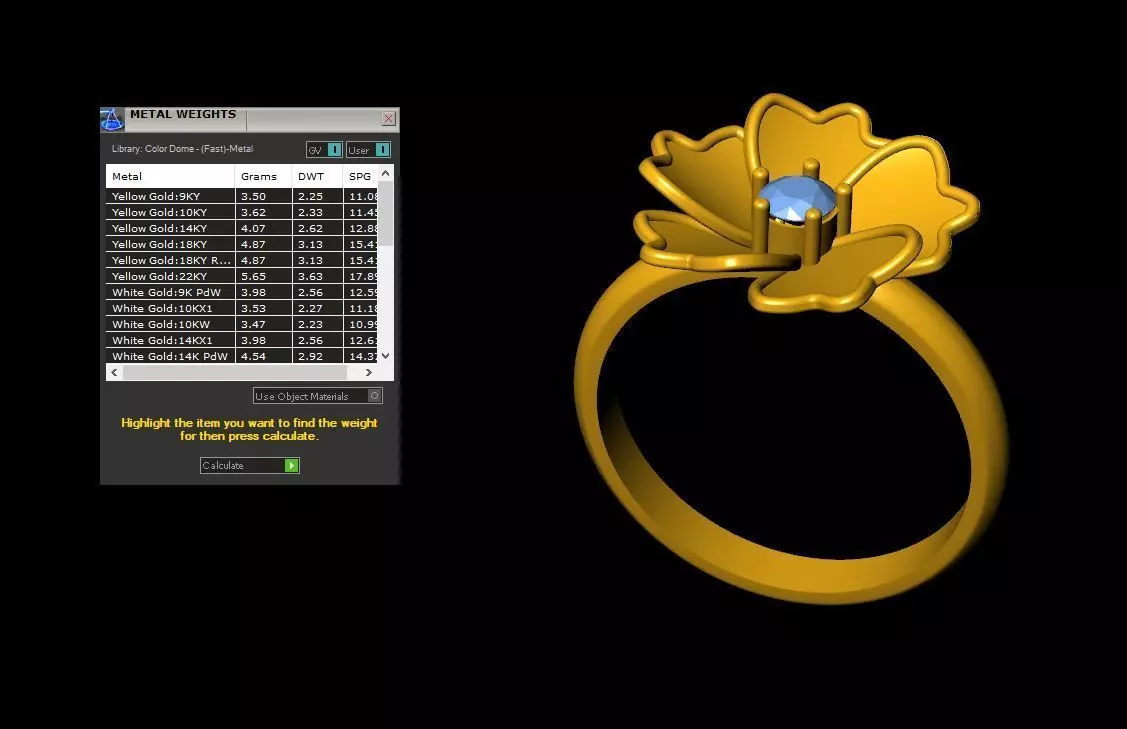
Task: Sort by the Grams column header
Action: (263, 176)
